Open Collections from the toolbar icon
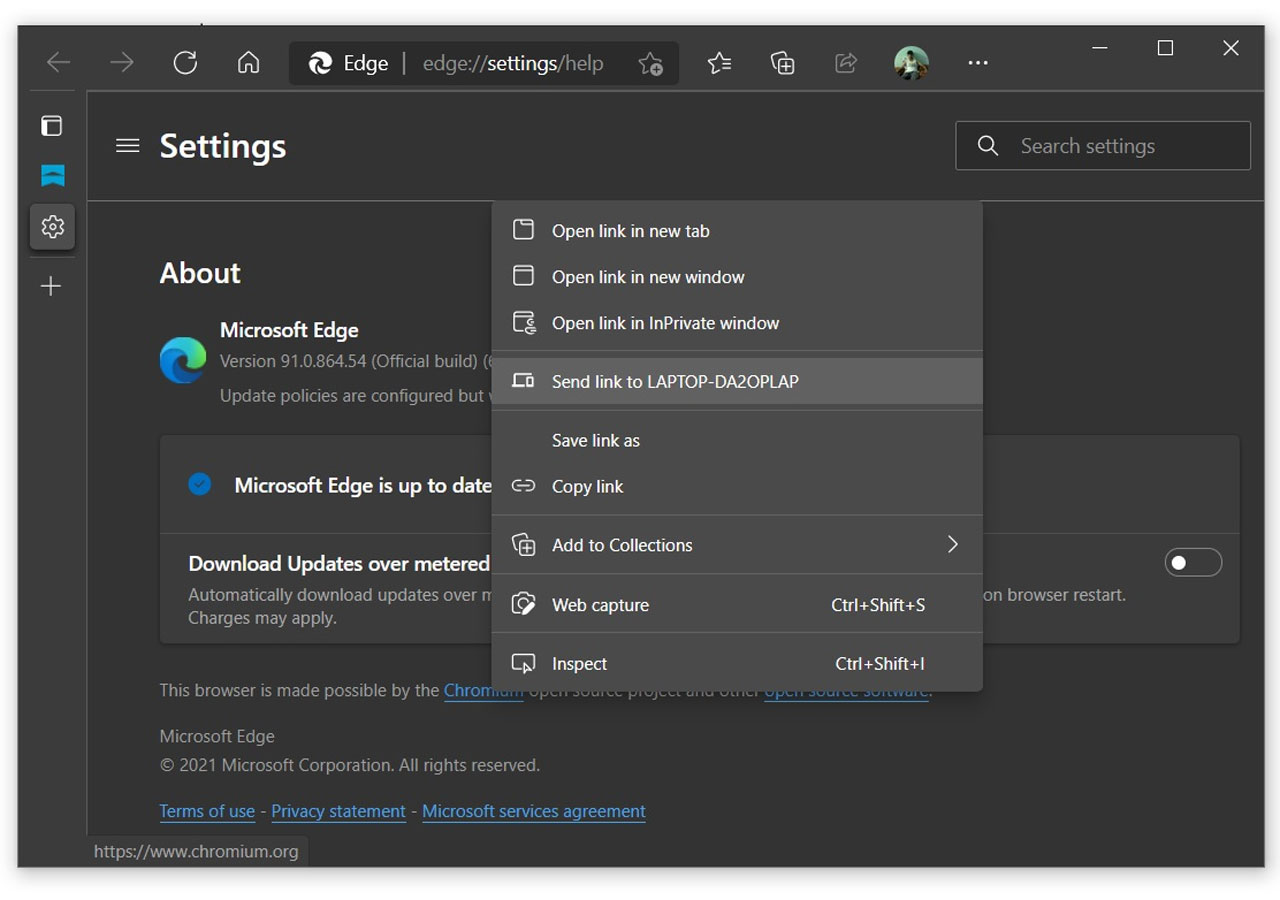 coord(782,62)
